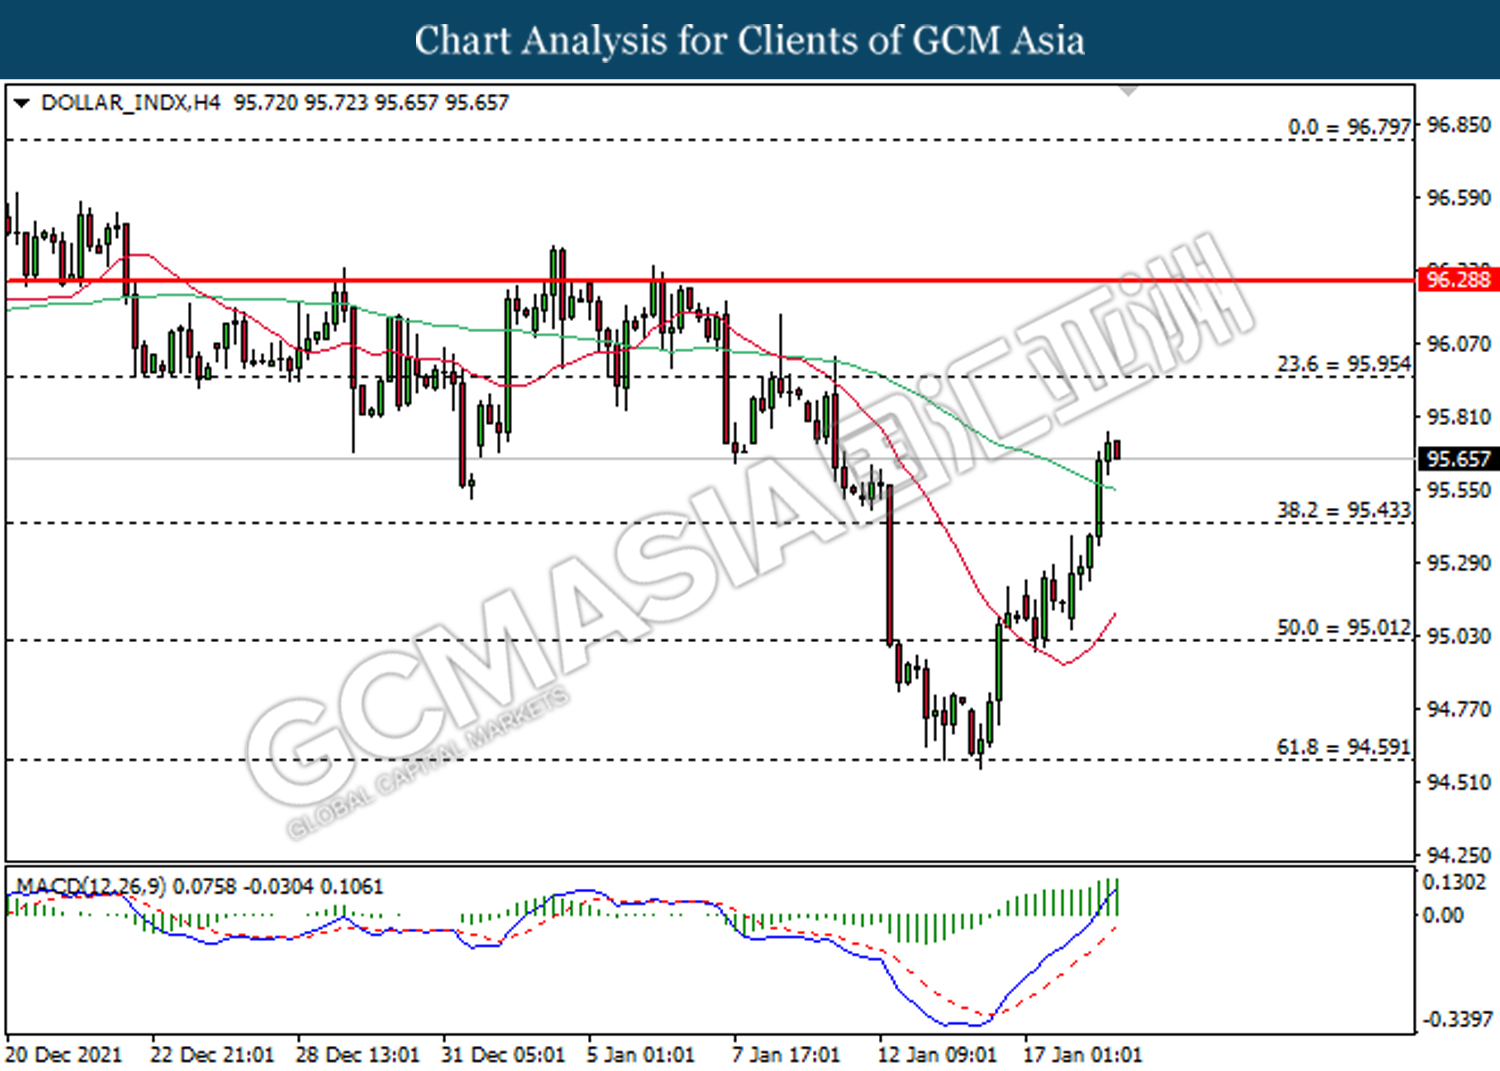The height and width of the screenshot is (1071, 1500).
Task: Click the MACD 0.1302 scale value
Action: [1454, 882]
